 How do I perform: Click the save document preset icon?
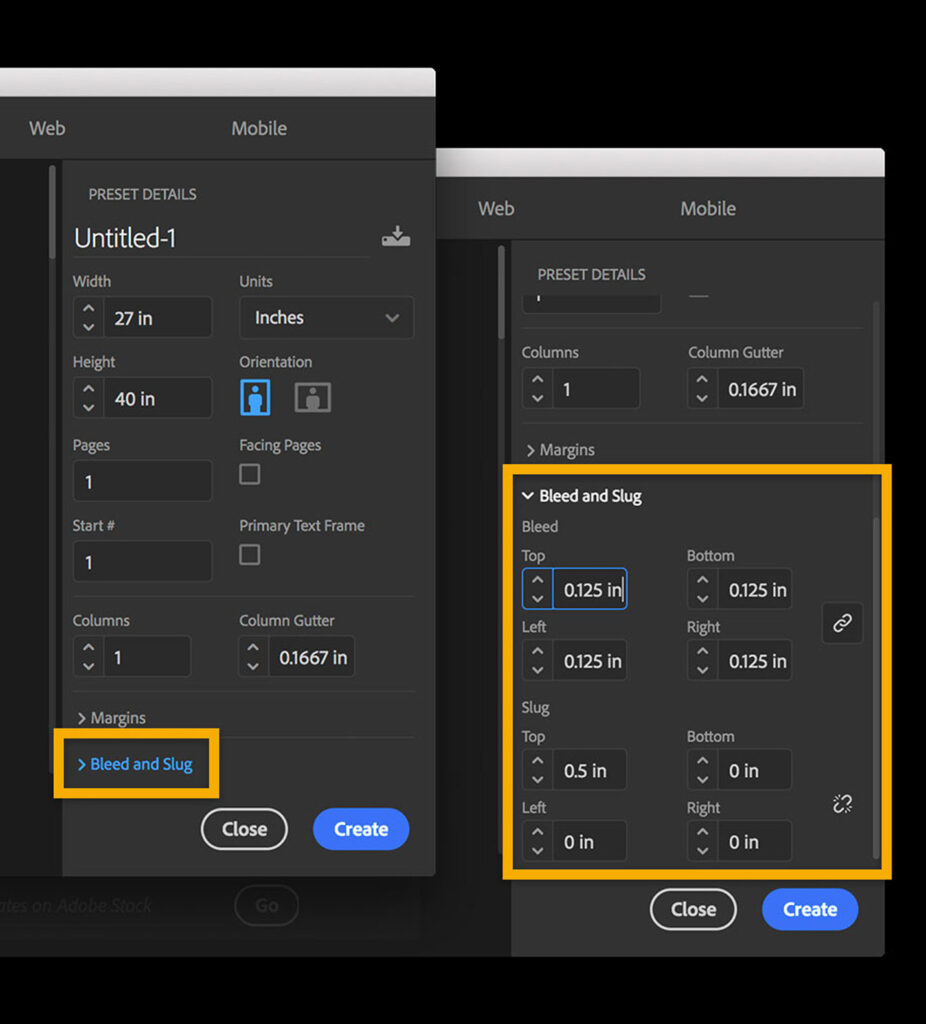(x=396, y=236)
